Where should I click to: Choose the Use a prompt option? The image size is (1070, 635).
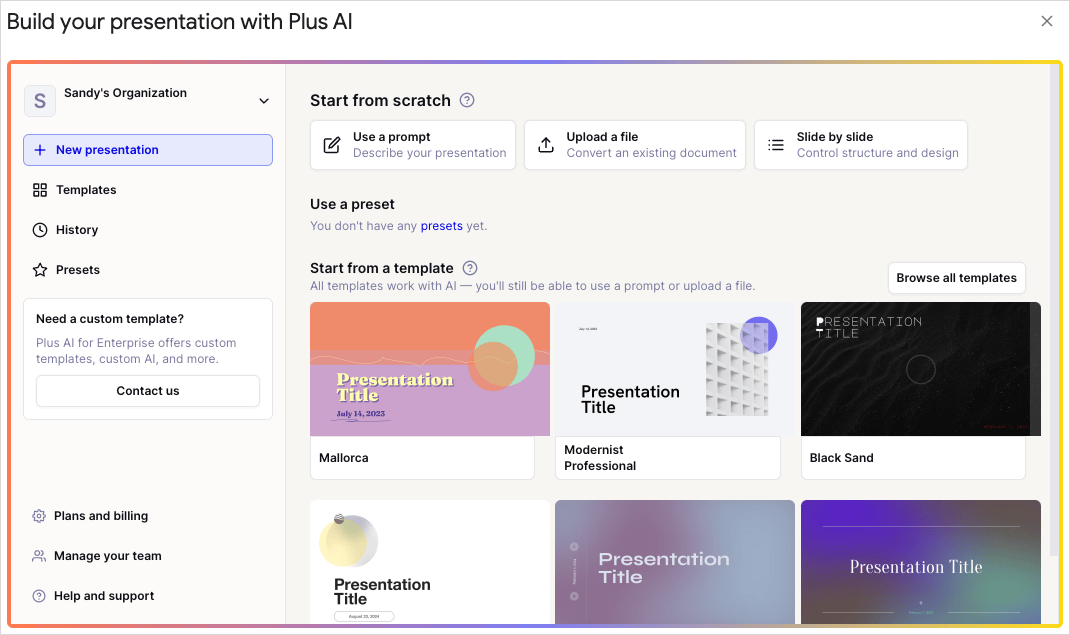[x=413, y=145]
